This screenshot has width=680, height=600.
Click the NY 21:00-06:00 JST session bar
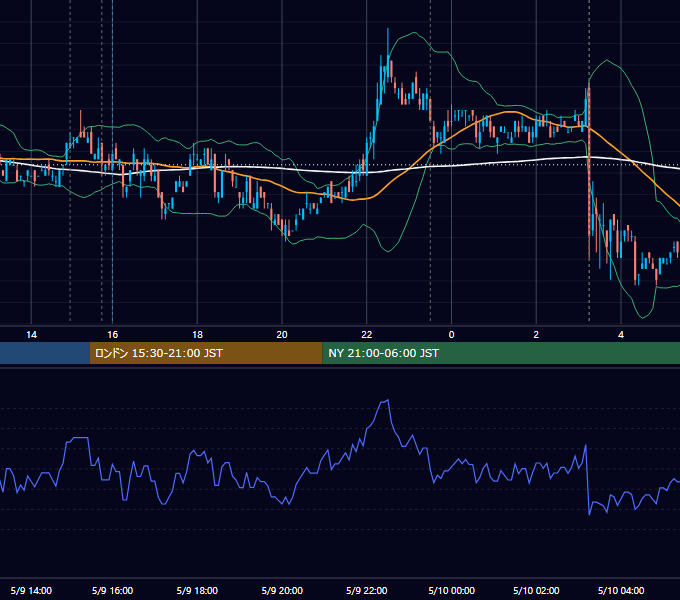(501, 353)
